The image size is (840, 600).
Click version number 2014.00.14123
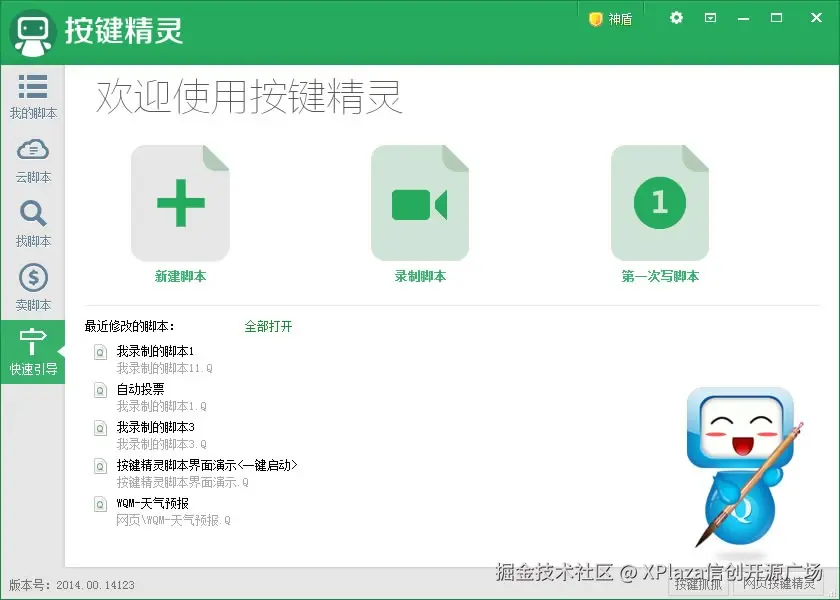coord(95,585)
